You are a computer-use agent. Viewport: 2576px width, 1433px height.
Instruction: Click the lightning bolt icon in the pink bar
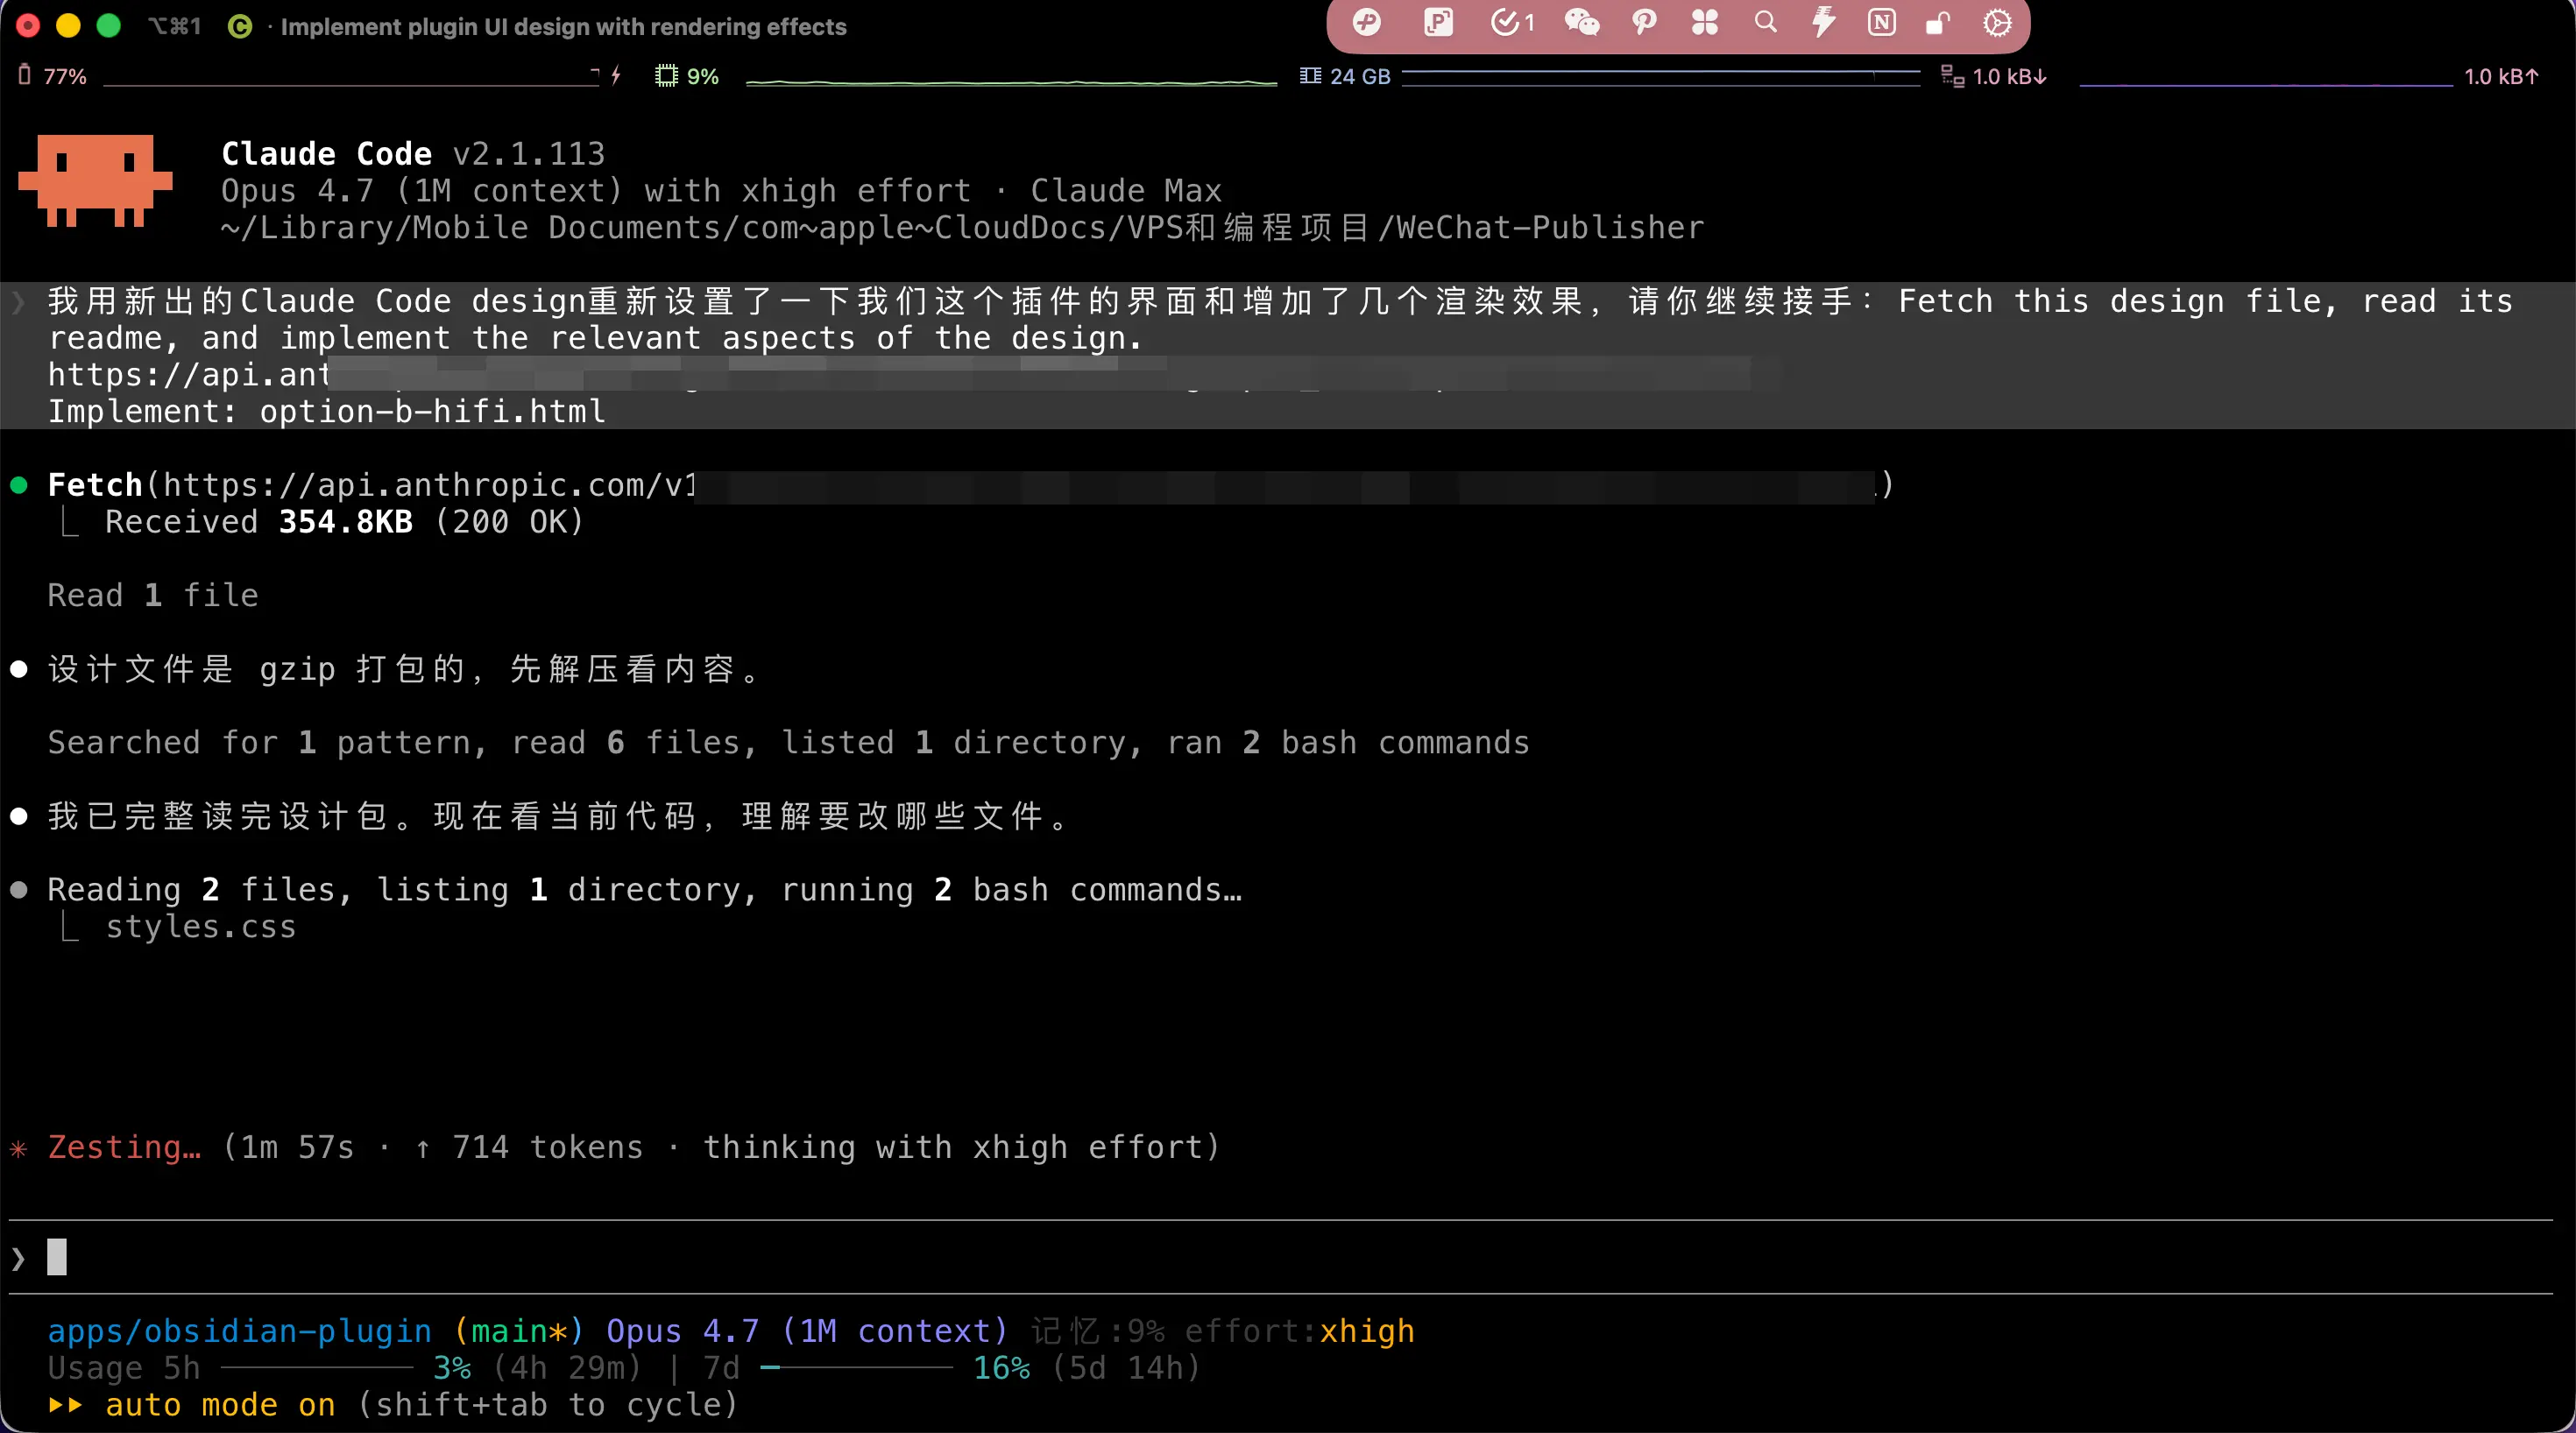pos(1823,22)
